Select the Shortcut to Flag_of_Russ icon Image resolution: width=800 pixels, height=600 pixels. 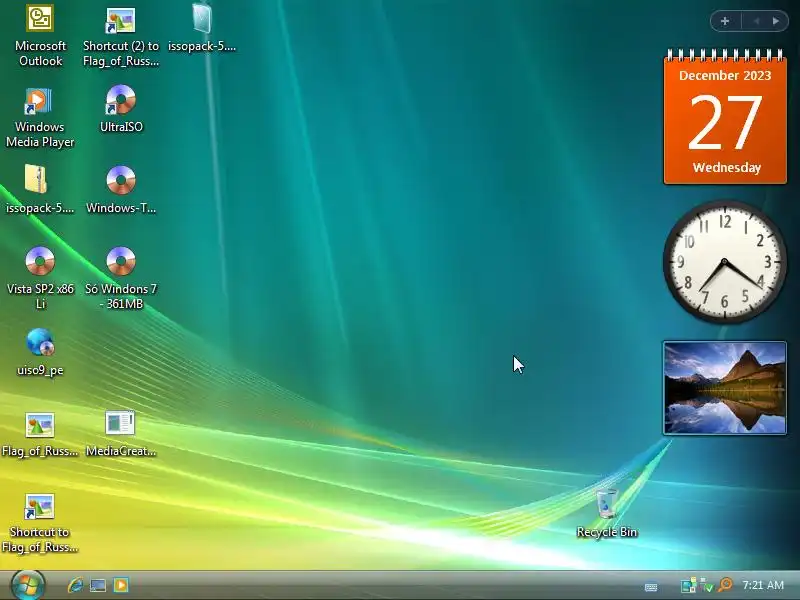click(40, 523)
